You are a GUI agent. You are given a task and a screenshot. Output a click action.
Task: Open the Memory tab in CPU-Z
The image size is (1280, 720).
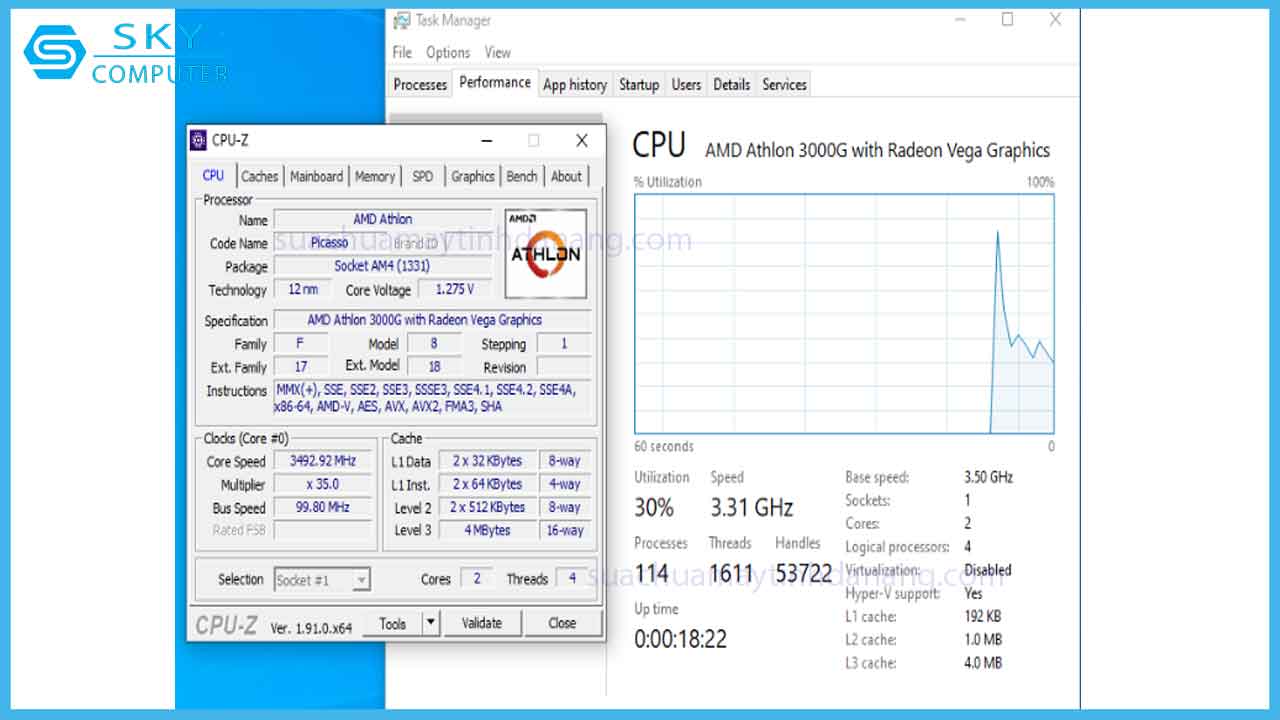pos(375,176)
